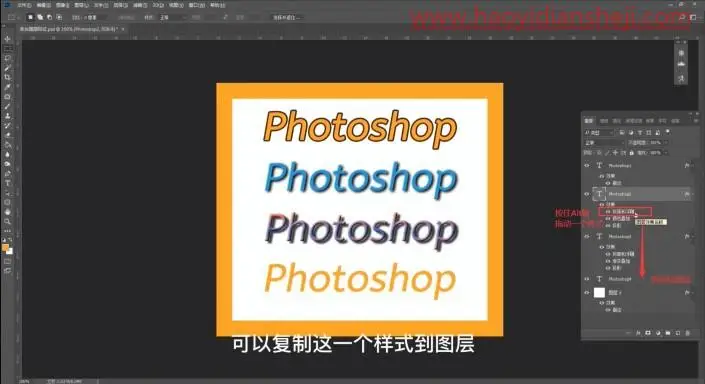This screenshot has width=705, height=384.
Task: Select the Eraser tool
Action: point(8,135)
